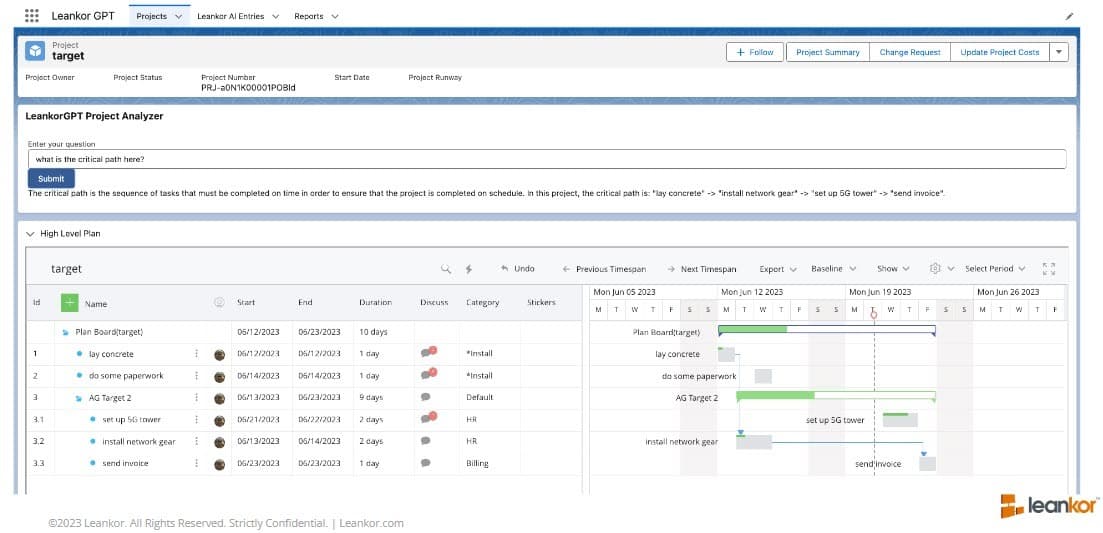Image resolution: width=1103 pixels, height=533 pixels.
Task: Click the Billing category cell
Action: tap(477, 463)
